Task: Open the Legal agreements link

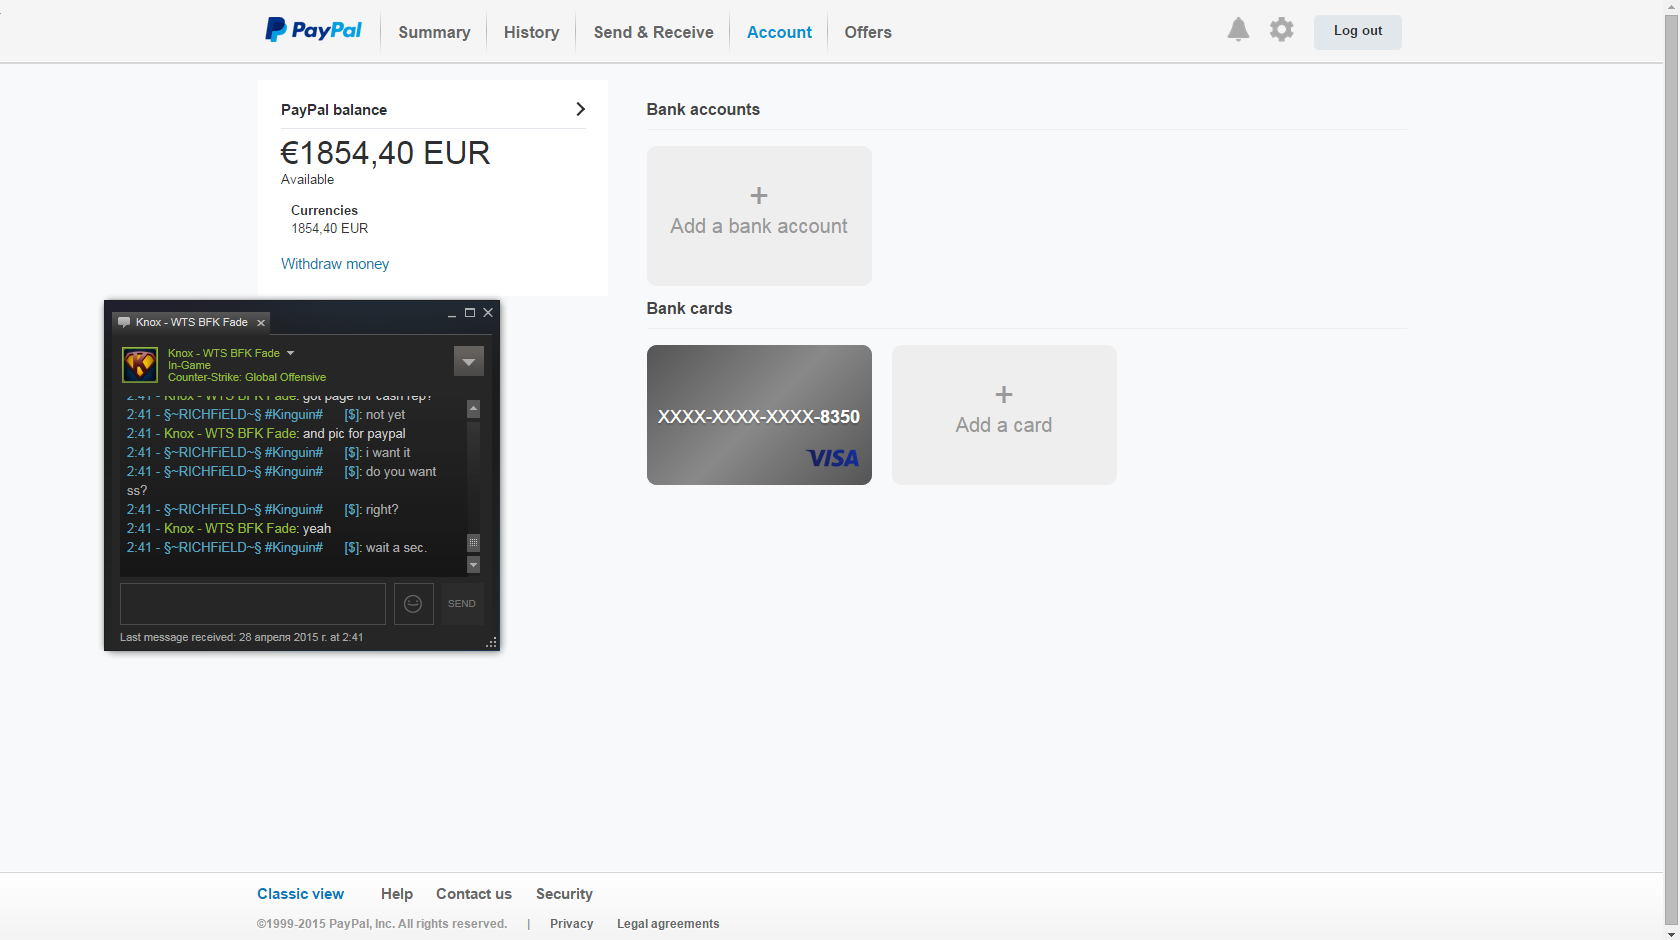Action: (668, 924)
